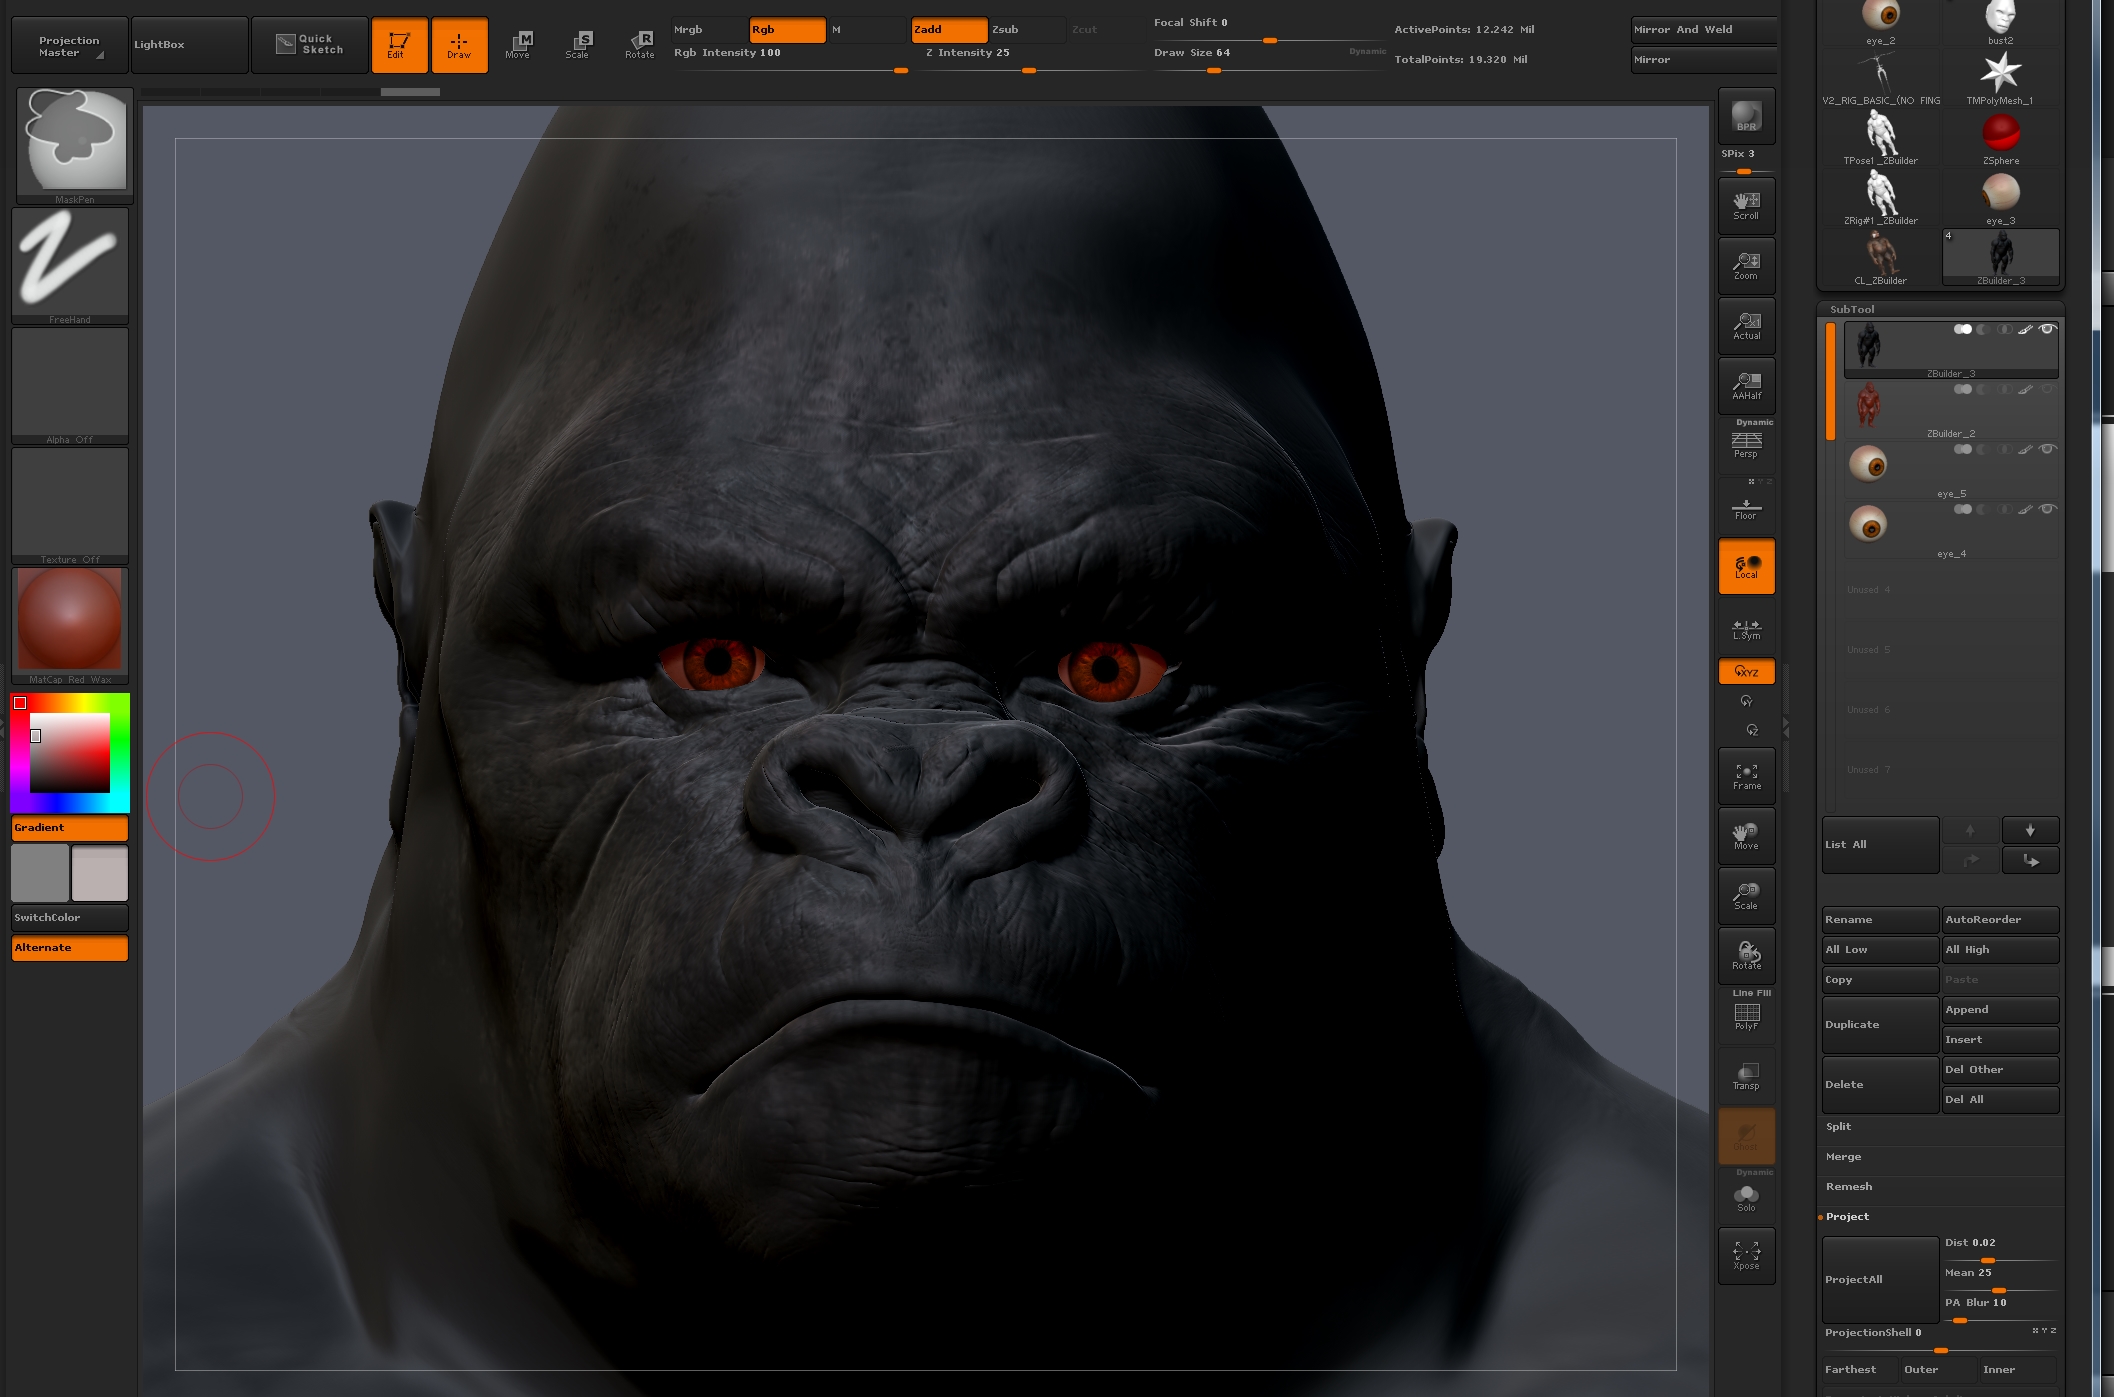The width and height of the screenshot is (2114, 1397).
Task: Open Projection Master menu
Action: pyautogui.click(x=69, y=46)
